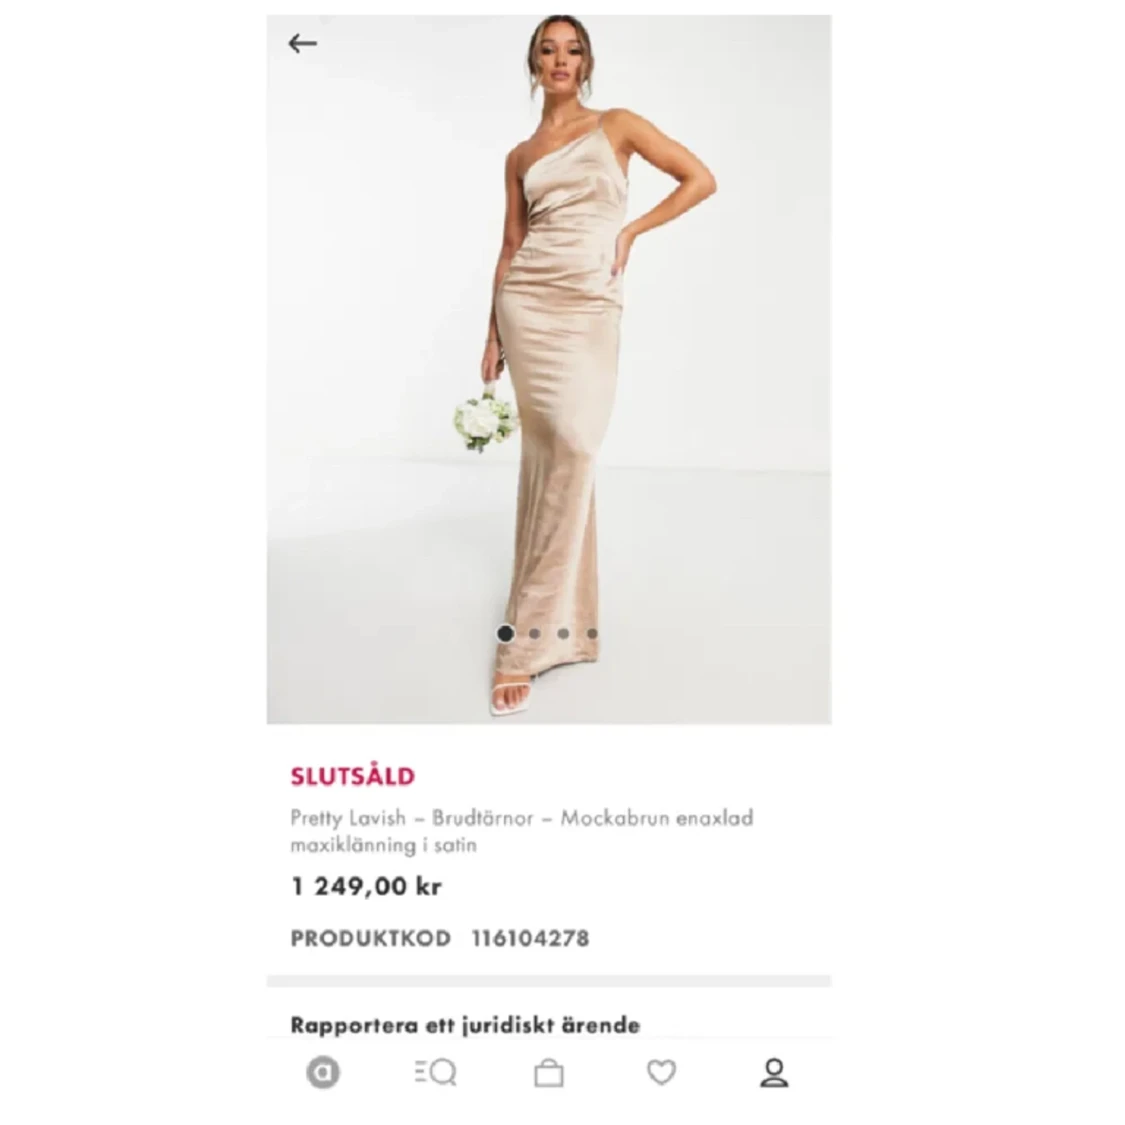Image resolution: width=1125 pixels, height=1125 pixels.
Task: Click the product code number 116104278
Action: coord(530,938)
